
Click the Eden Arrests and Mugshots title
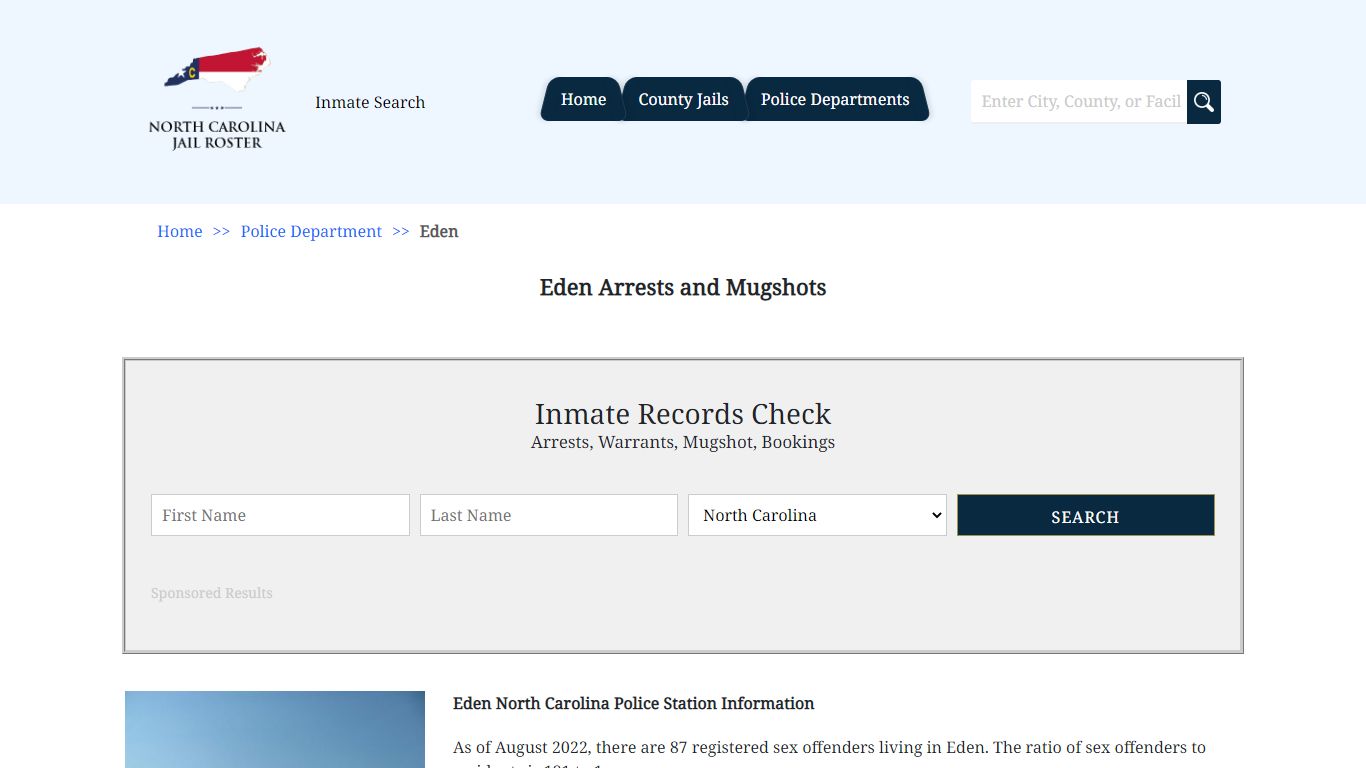pyautogui.click(x=683, y=288)
